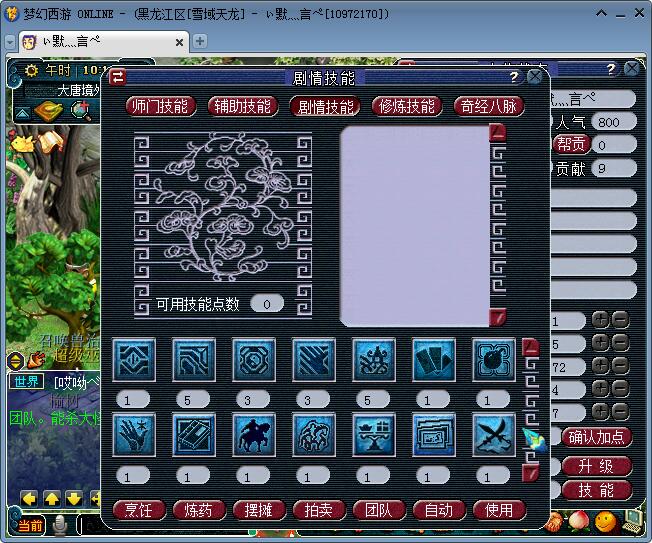This screenshot has height=543, width=652.
Task: Click the yellow down-arrow chat button
Action: click(74, 499)
